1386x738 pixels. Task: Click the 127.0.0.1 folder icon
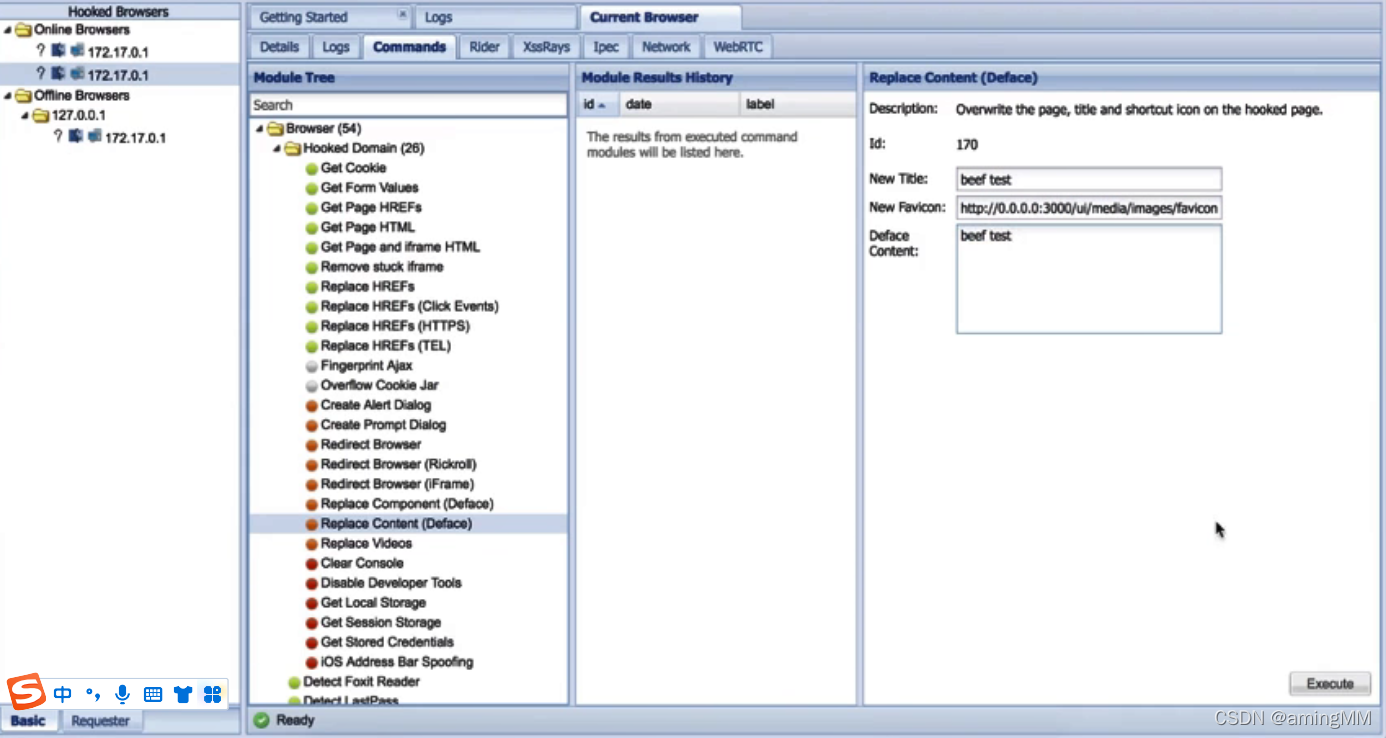pyautogui.click(x=41, y=116)
